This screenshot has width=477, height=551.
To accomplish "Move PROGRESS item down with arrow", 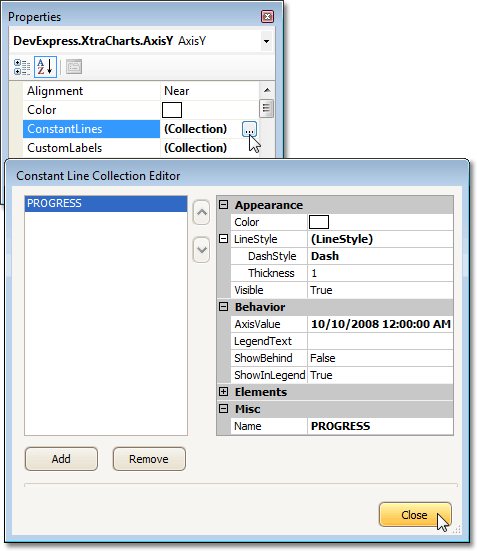I will tap(201, 250).
